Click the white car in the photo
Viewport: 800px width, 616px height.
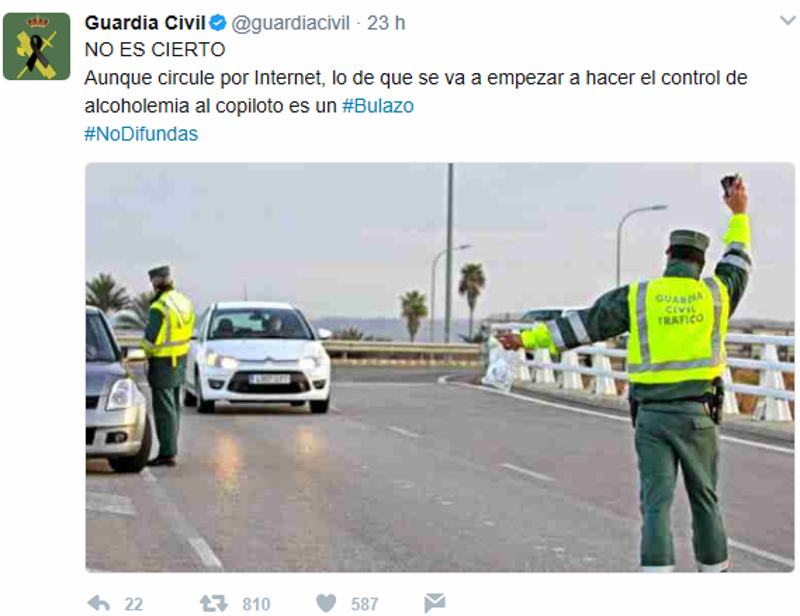coord(258,356)
